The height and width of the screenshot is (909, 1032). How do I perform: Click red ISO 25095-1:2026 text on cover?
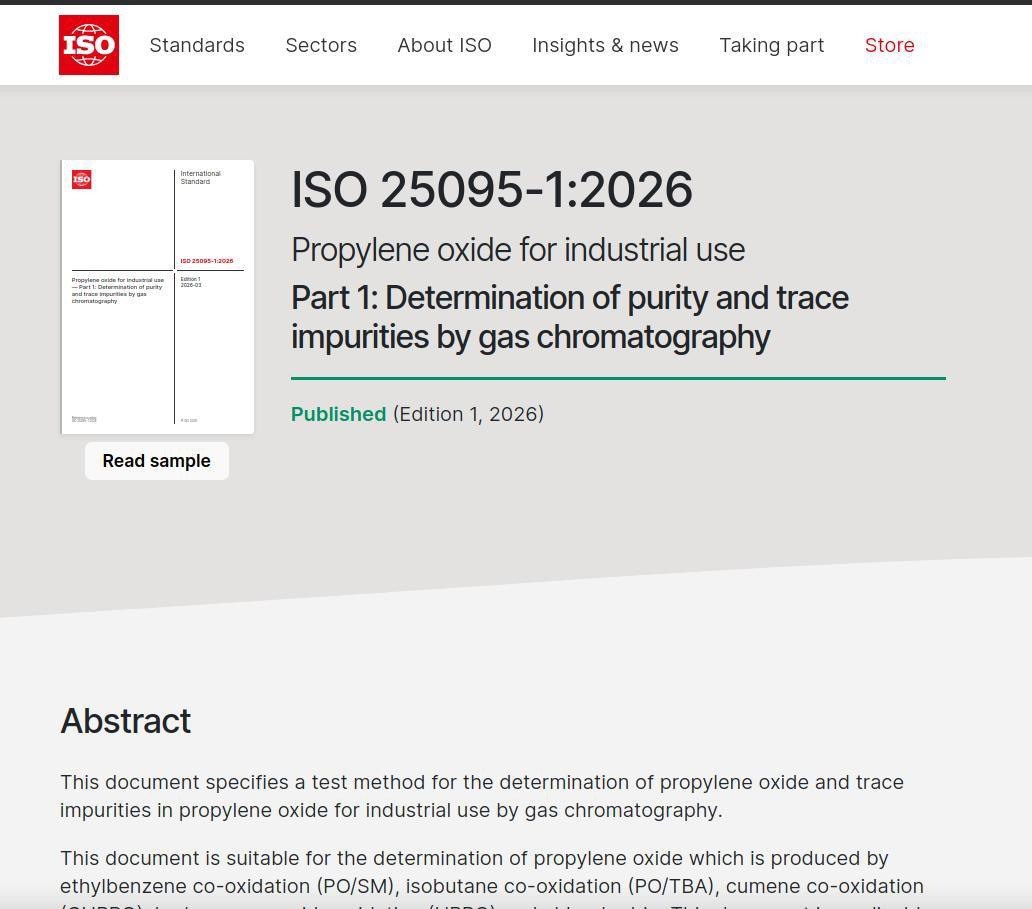[x=207, y=261]
